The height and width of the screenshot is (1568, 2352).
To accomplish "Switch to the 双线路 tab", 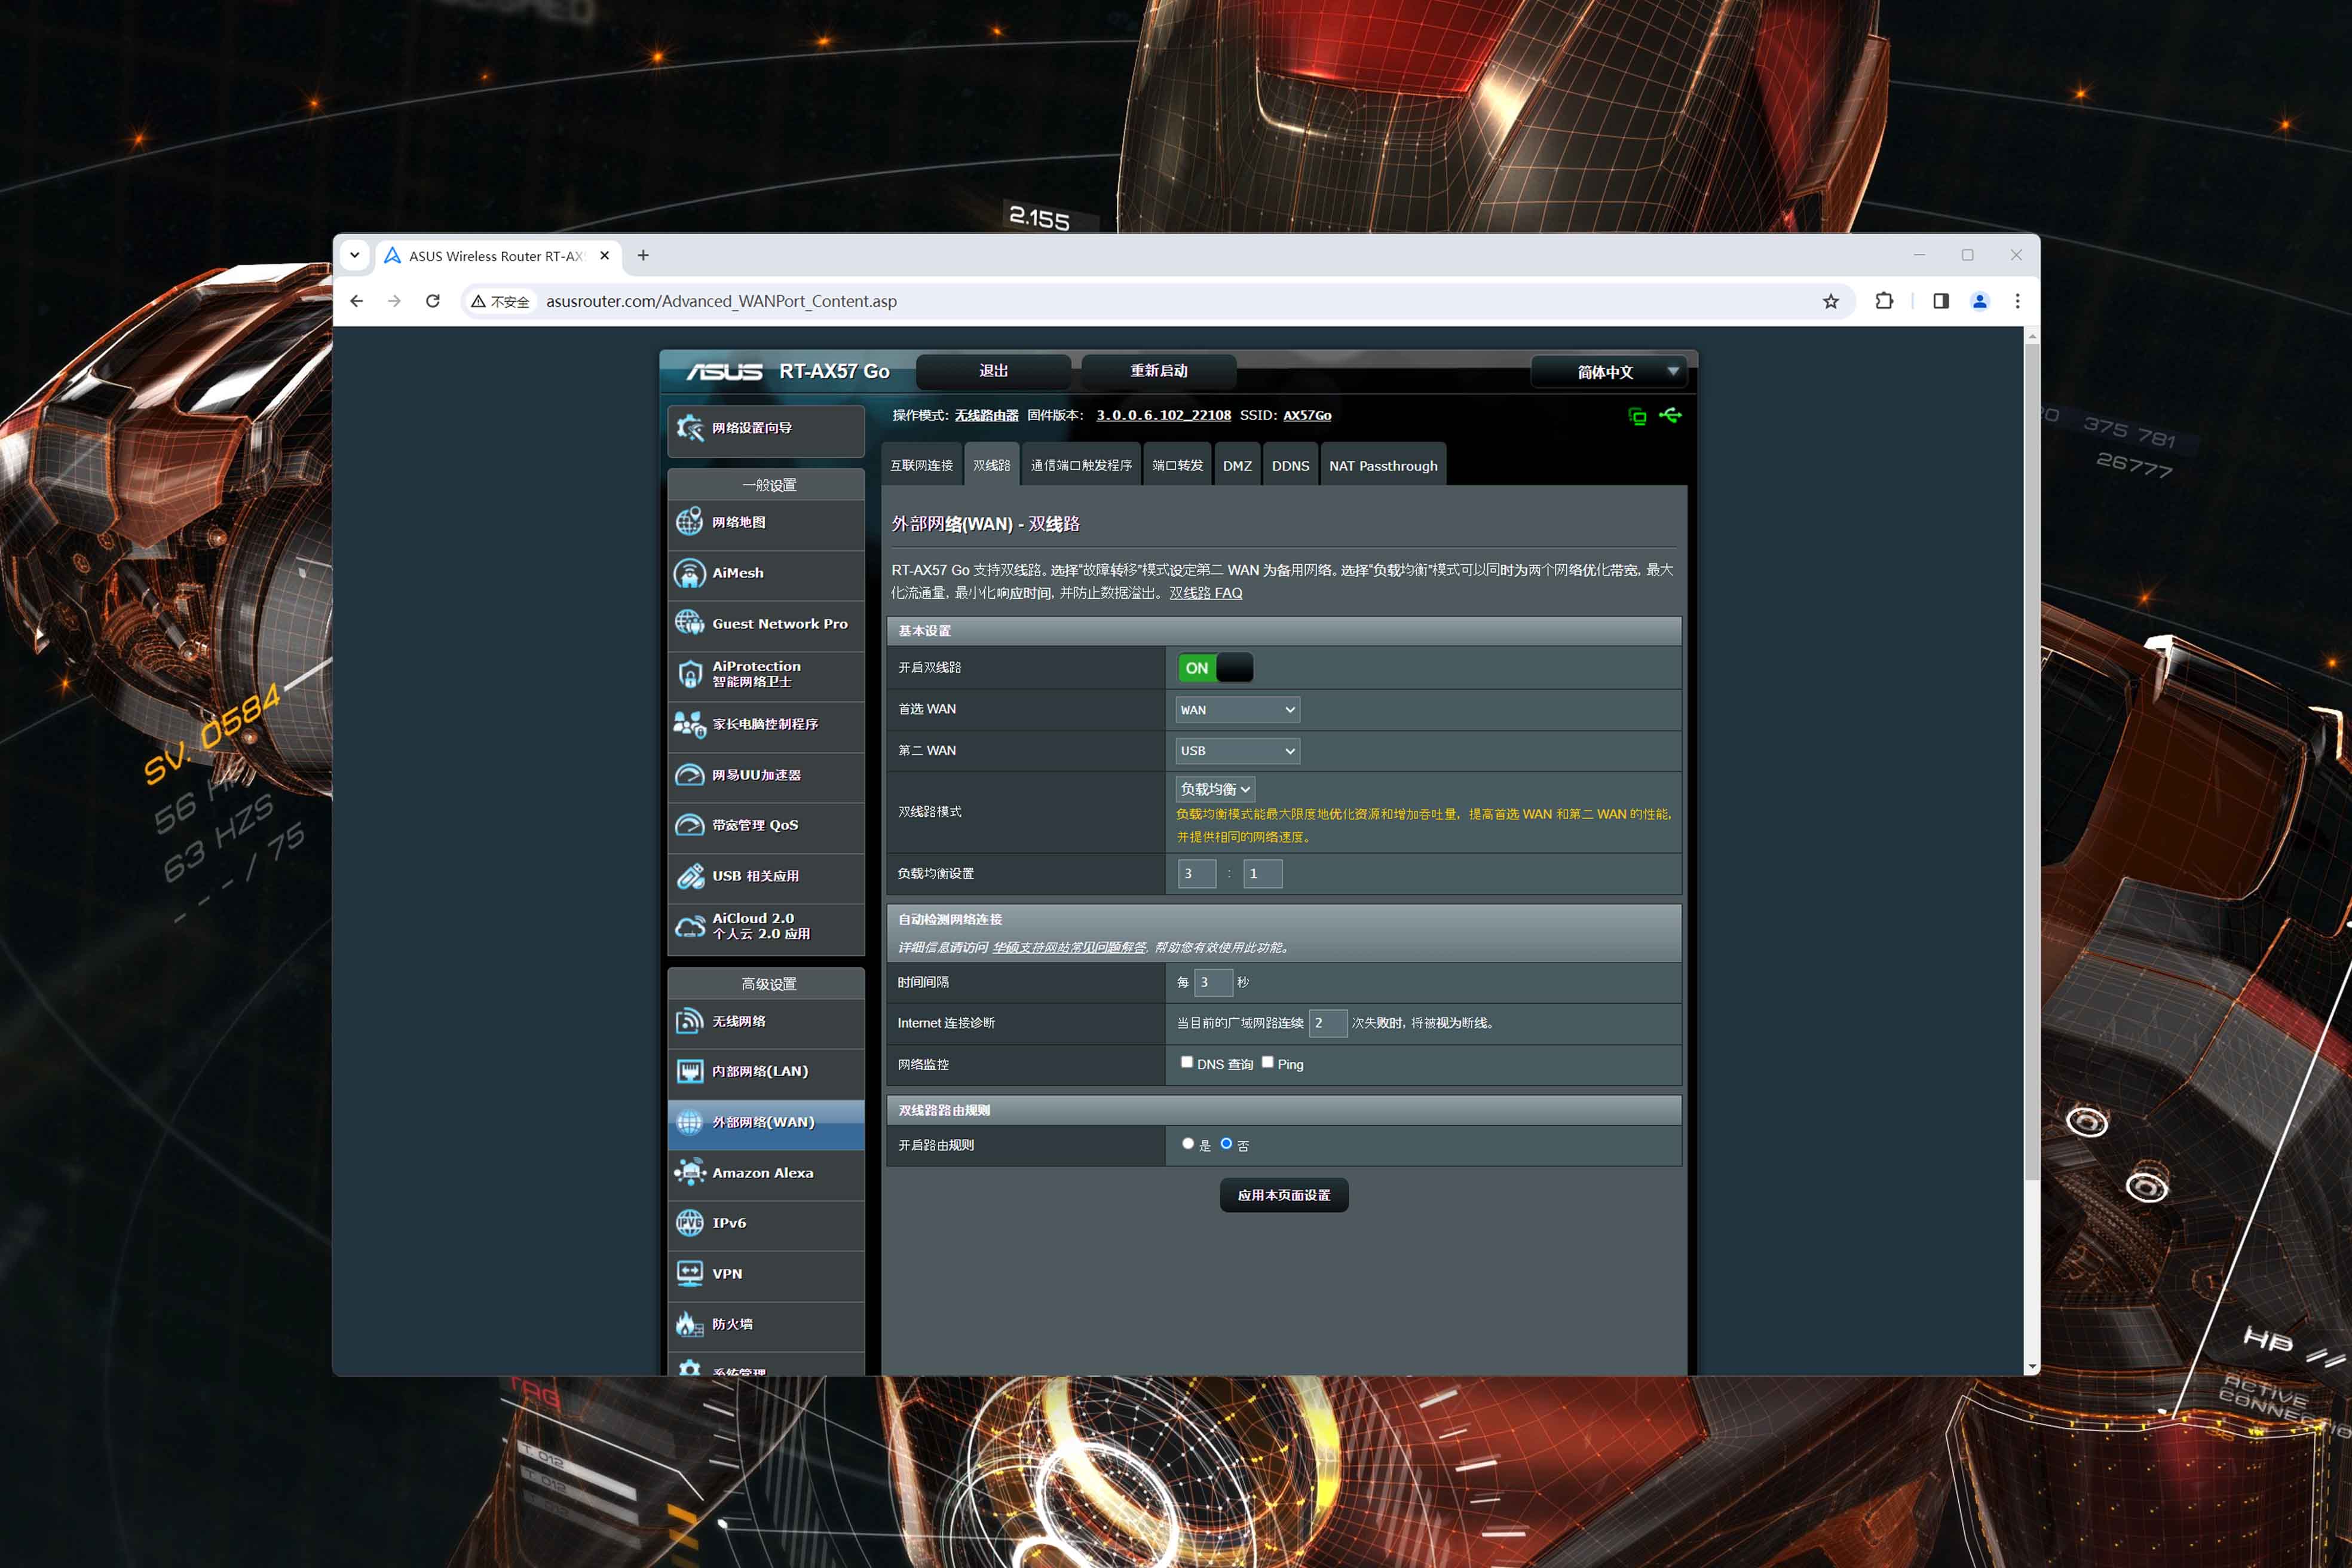I will tap(992, 465).
